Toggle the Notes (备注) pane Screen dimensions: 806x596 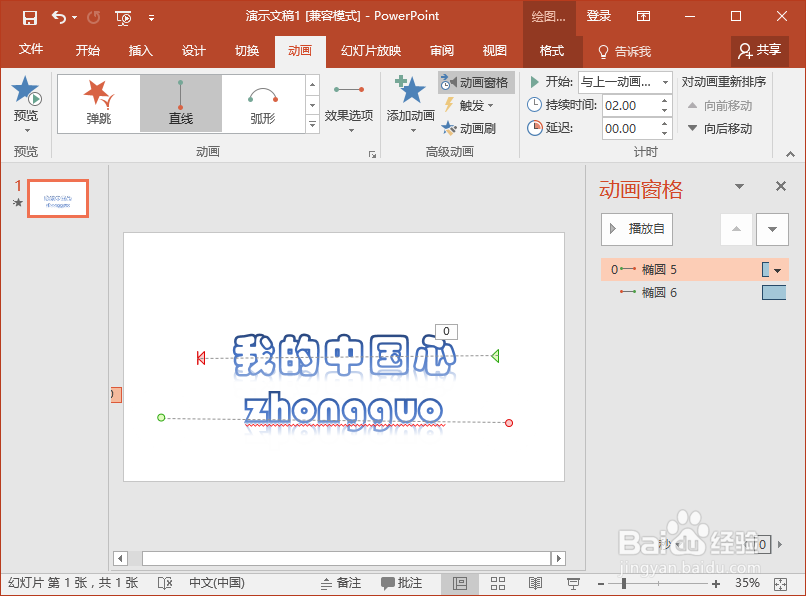coord(341,583)
